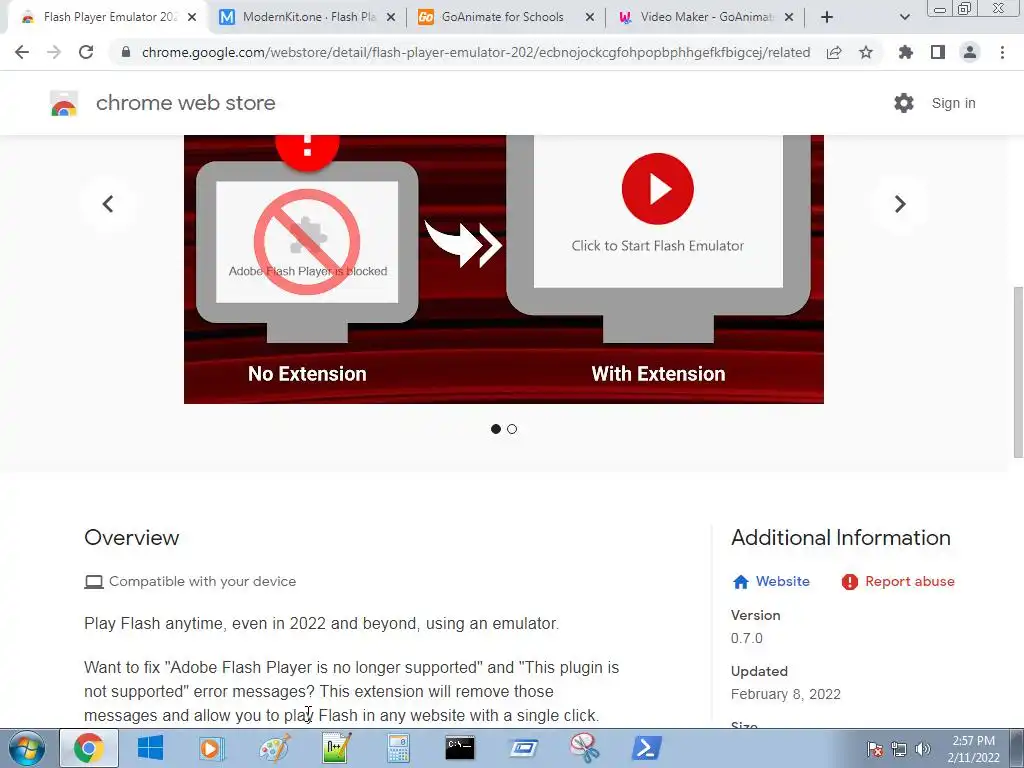
Task: Show the next screenshot in the carousel
Action: [x=900, y=204]
